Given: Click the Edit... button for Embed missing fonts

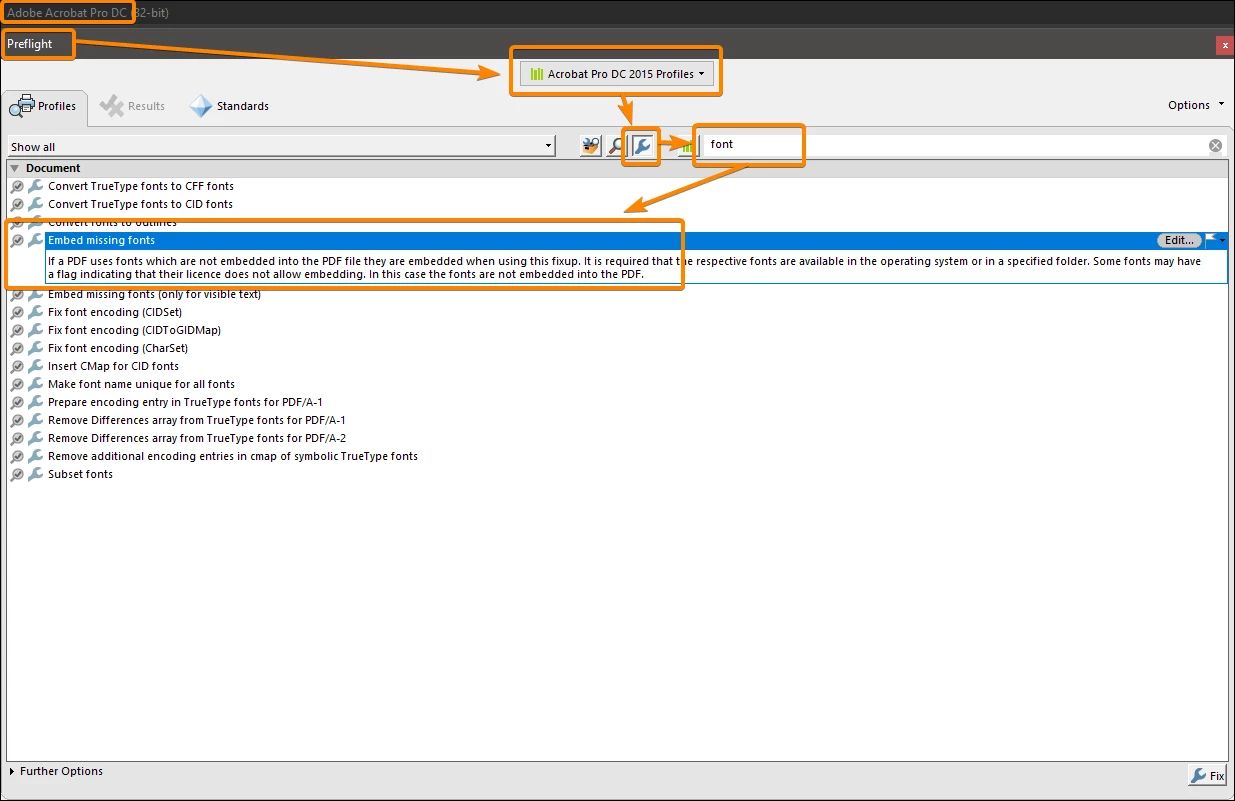Looking at the screenshot, I should pyautogui.click(x=1179, y=240).
